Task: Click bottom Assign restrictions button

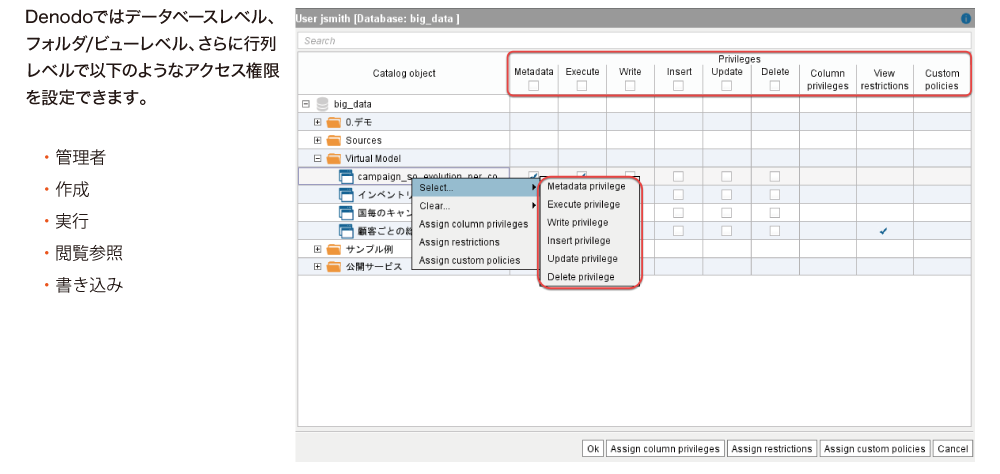Action: pyautogui.click(x=772, y=449)
